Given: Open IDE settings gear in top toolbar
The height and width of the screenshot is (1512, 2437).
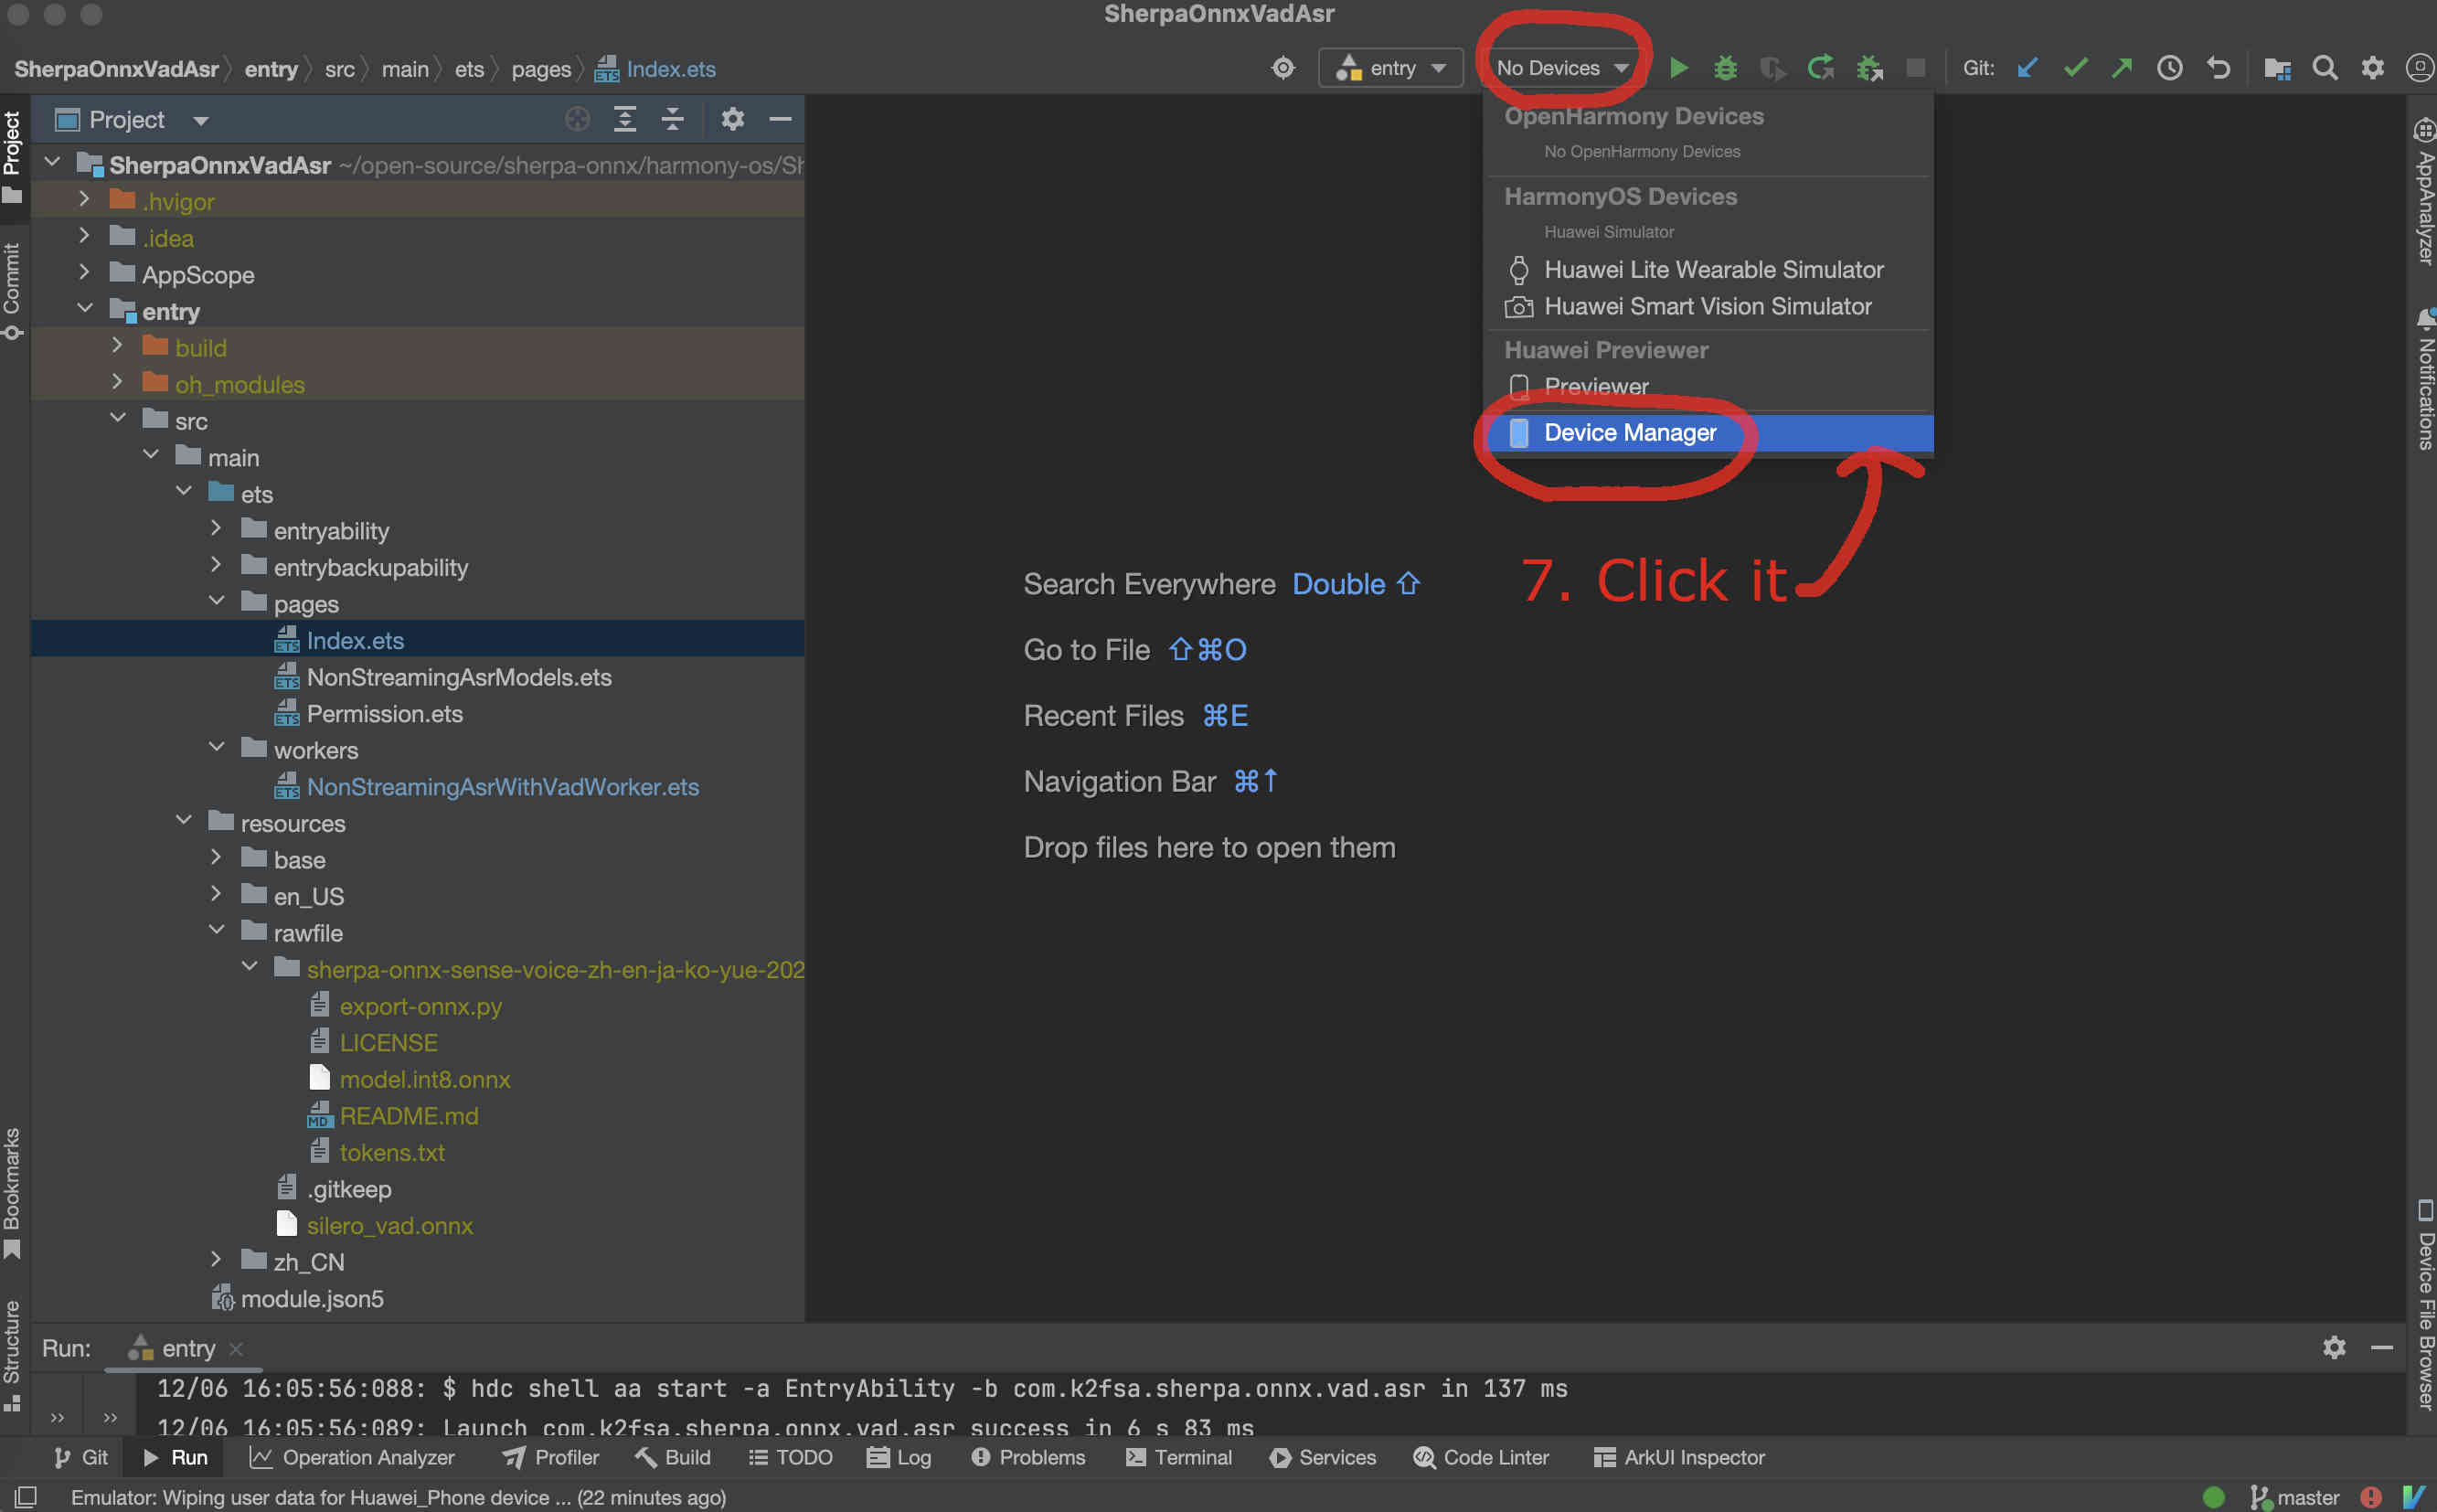Looking at the screenshot, I should tap(2372, 68).
